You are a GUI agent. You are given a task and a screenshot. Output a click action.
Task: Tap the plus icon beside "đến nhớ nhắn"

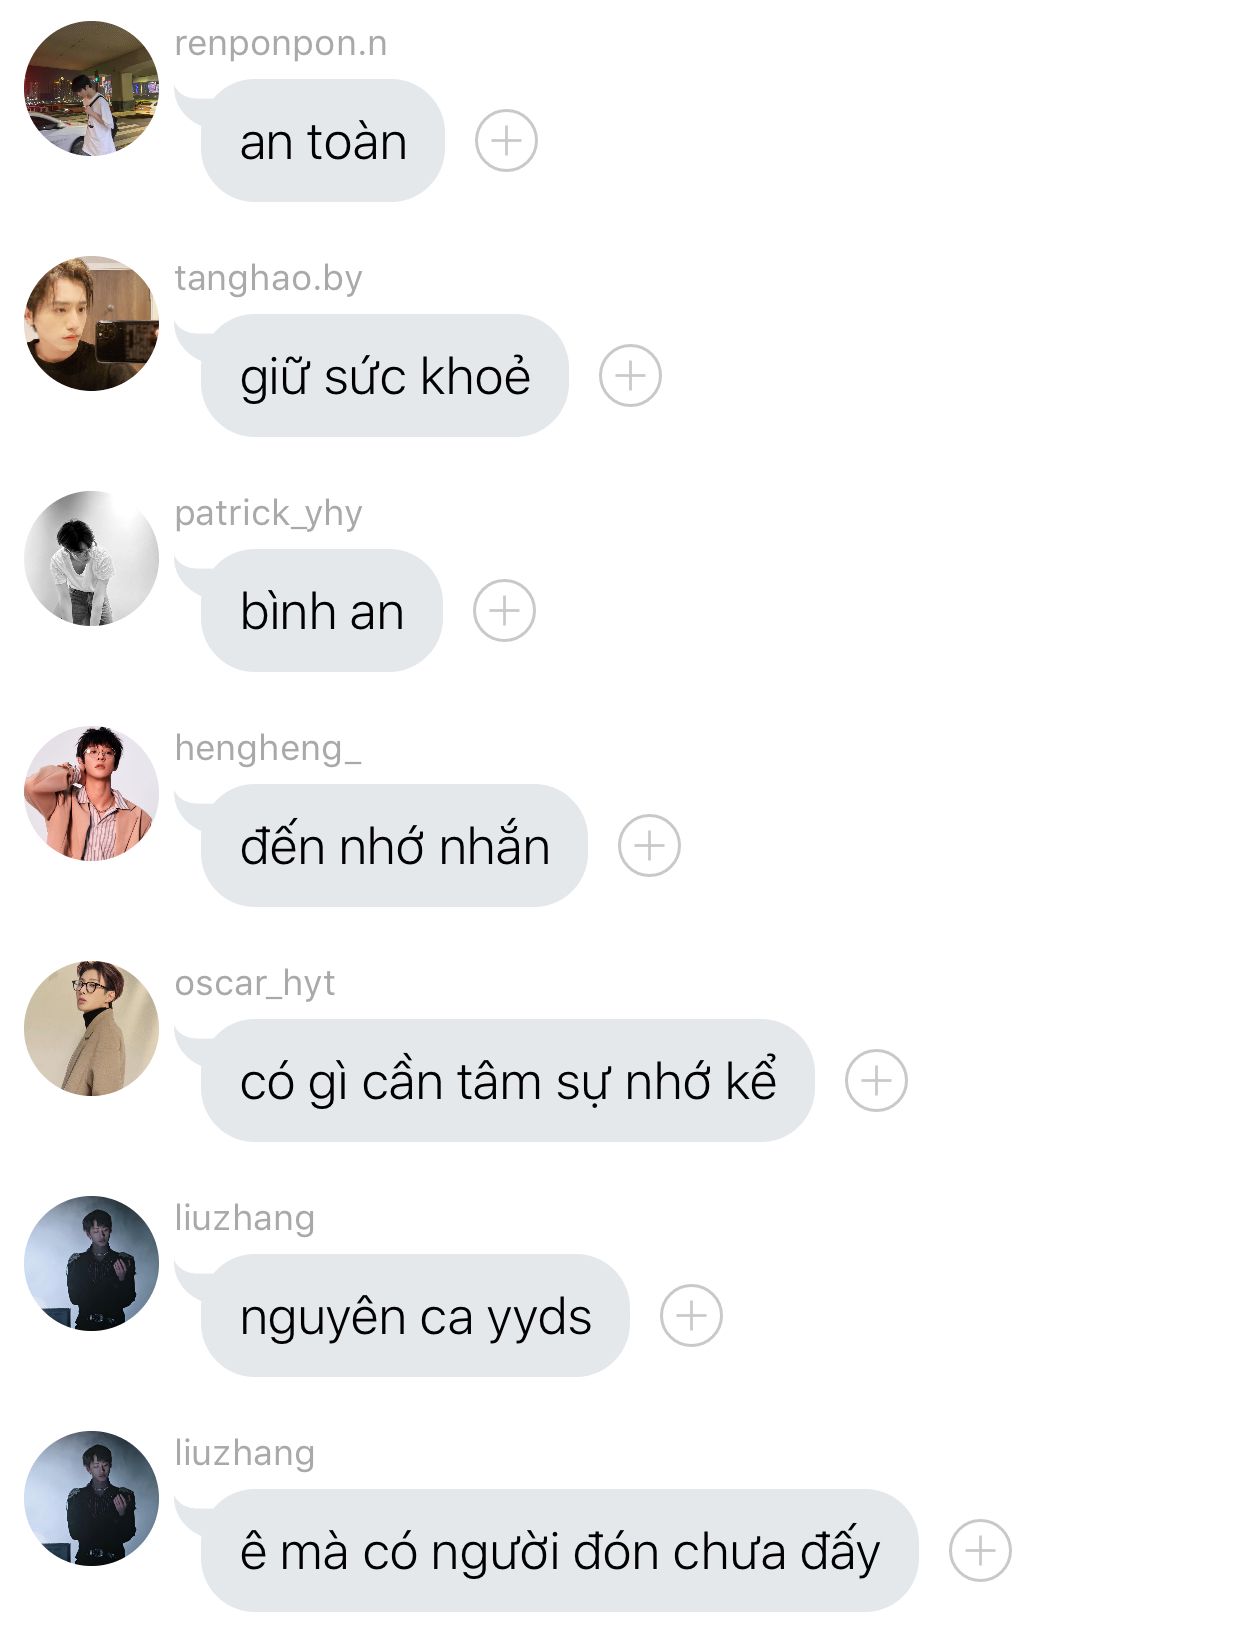649,846
